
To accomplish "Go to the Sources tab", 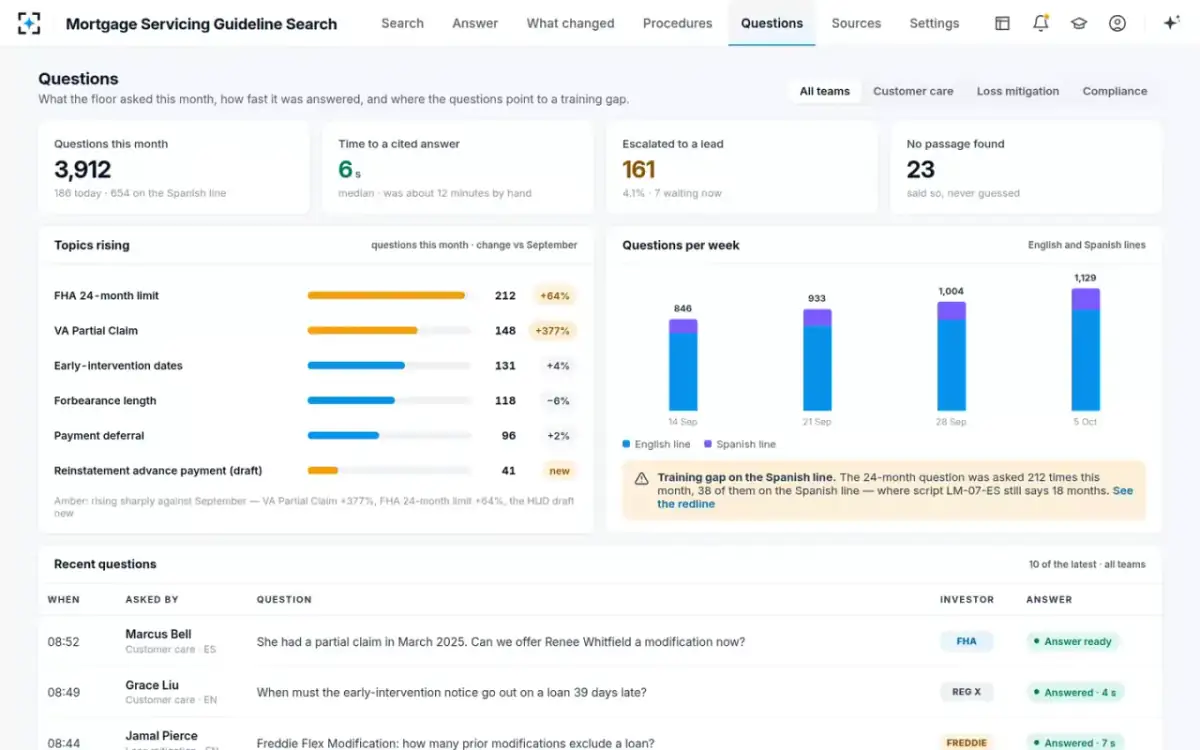I will point(856,23).
